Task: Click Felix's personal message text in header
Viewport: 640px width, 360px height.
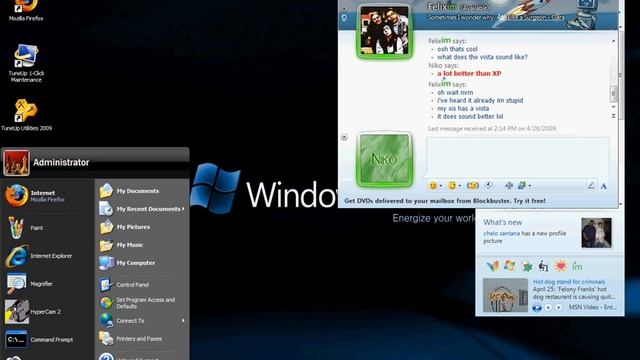Action: [496, 18]
